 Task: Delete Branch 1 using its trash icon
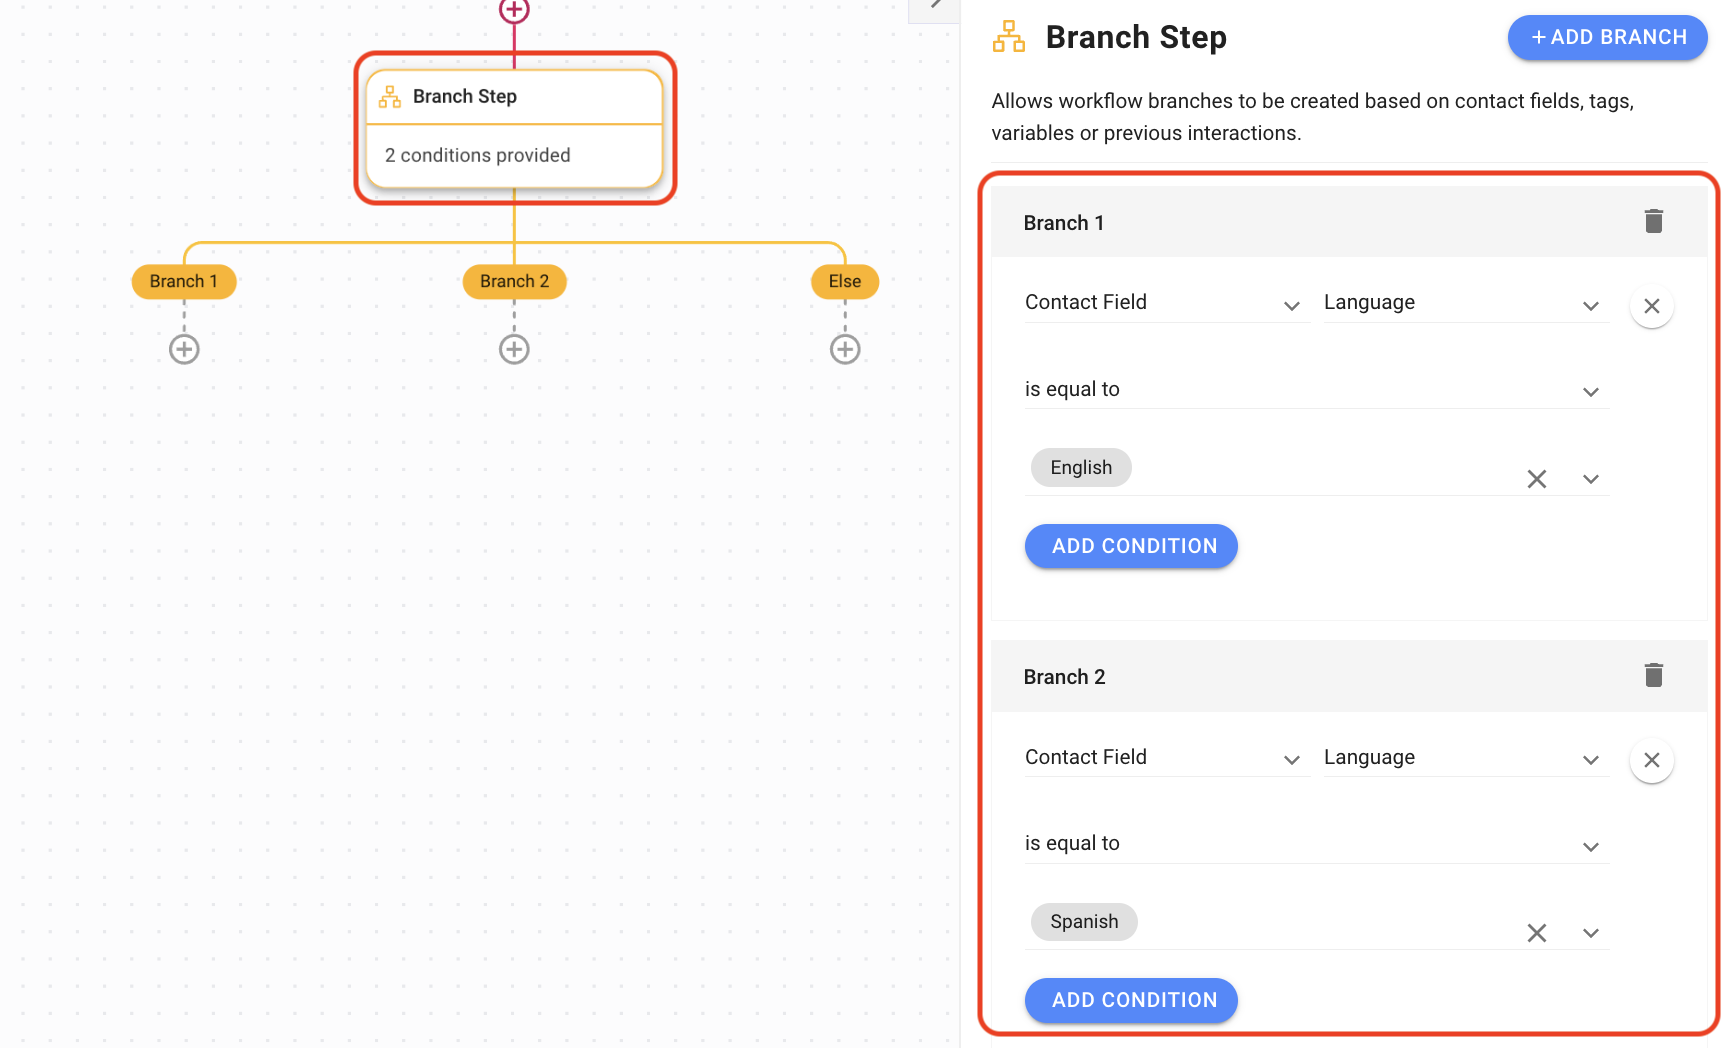[x=1653, y=221]
